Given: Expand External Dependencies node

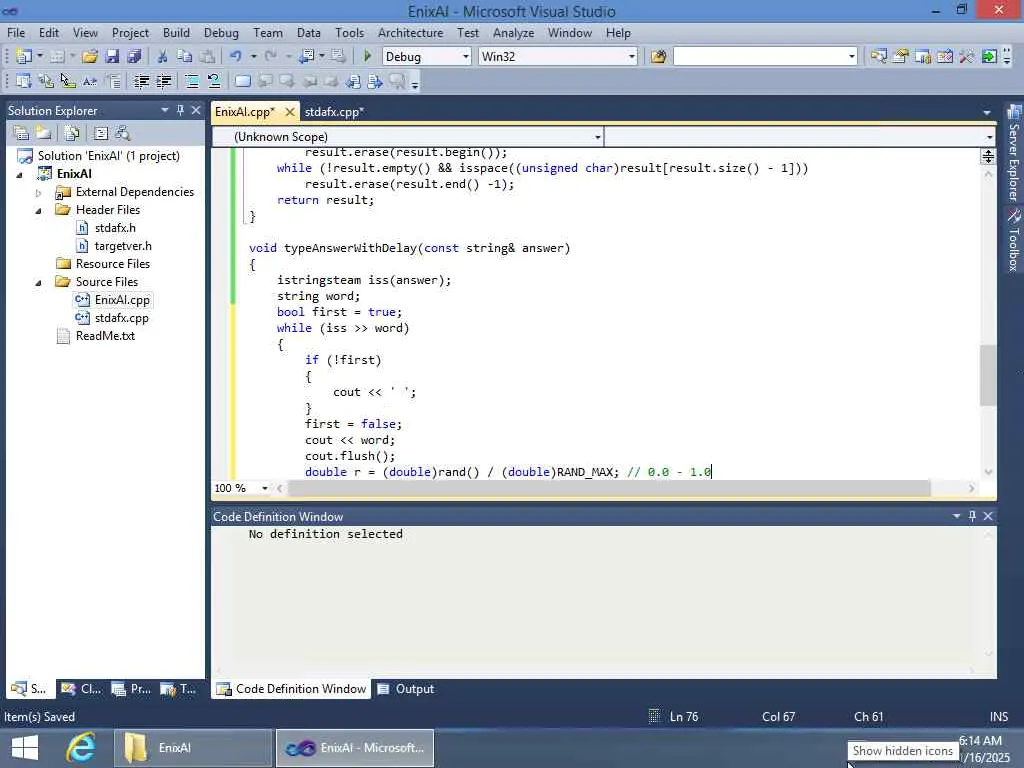Looking at the screenshot, I should click(x=39, y=193).
